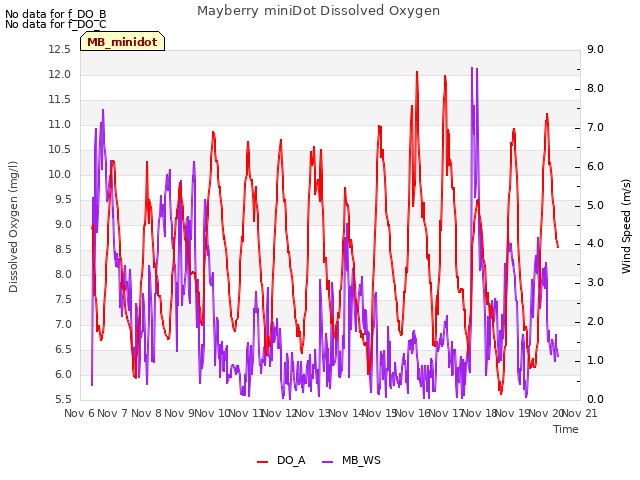Screen dimensions: 640x480
Task: Click the purple MB_WS legend line swatch
Action: (327, 462)
